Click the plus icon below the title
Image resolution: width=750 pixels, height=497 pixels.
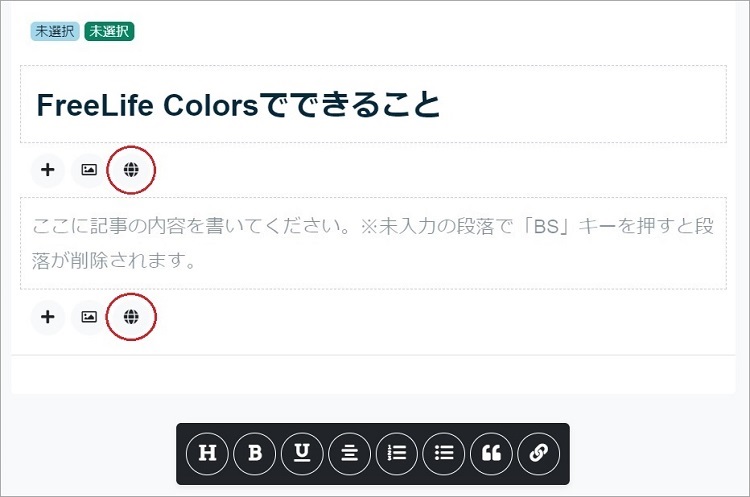coord(47,170)
